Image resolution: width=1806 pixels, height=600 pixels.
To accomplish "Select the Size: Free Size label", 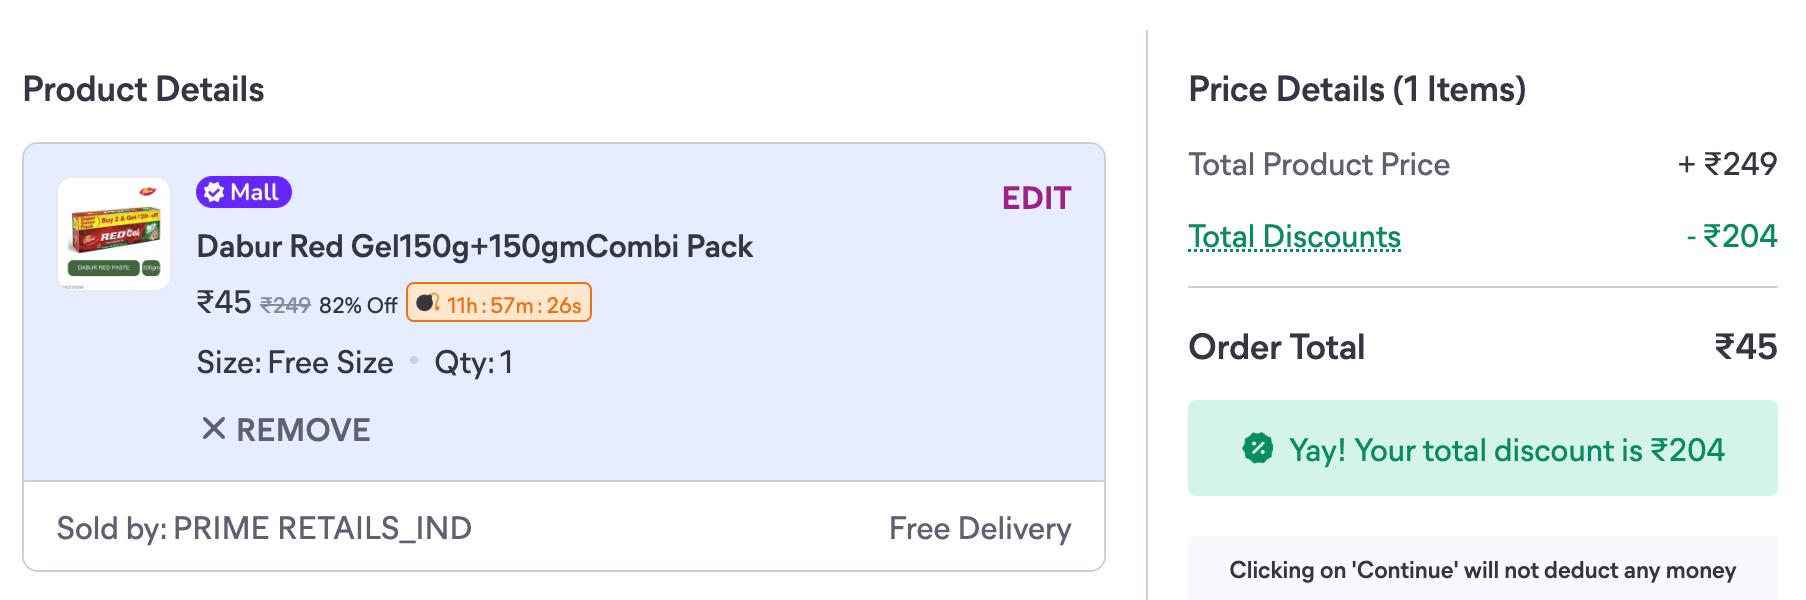I will pos(295,362).
